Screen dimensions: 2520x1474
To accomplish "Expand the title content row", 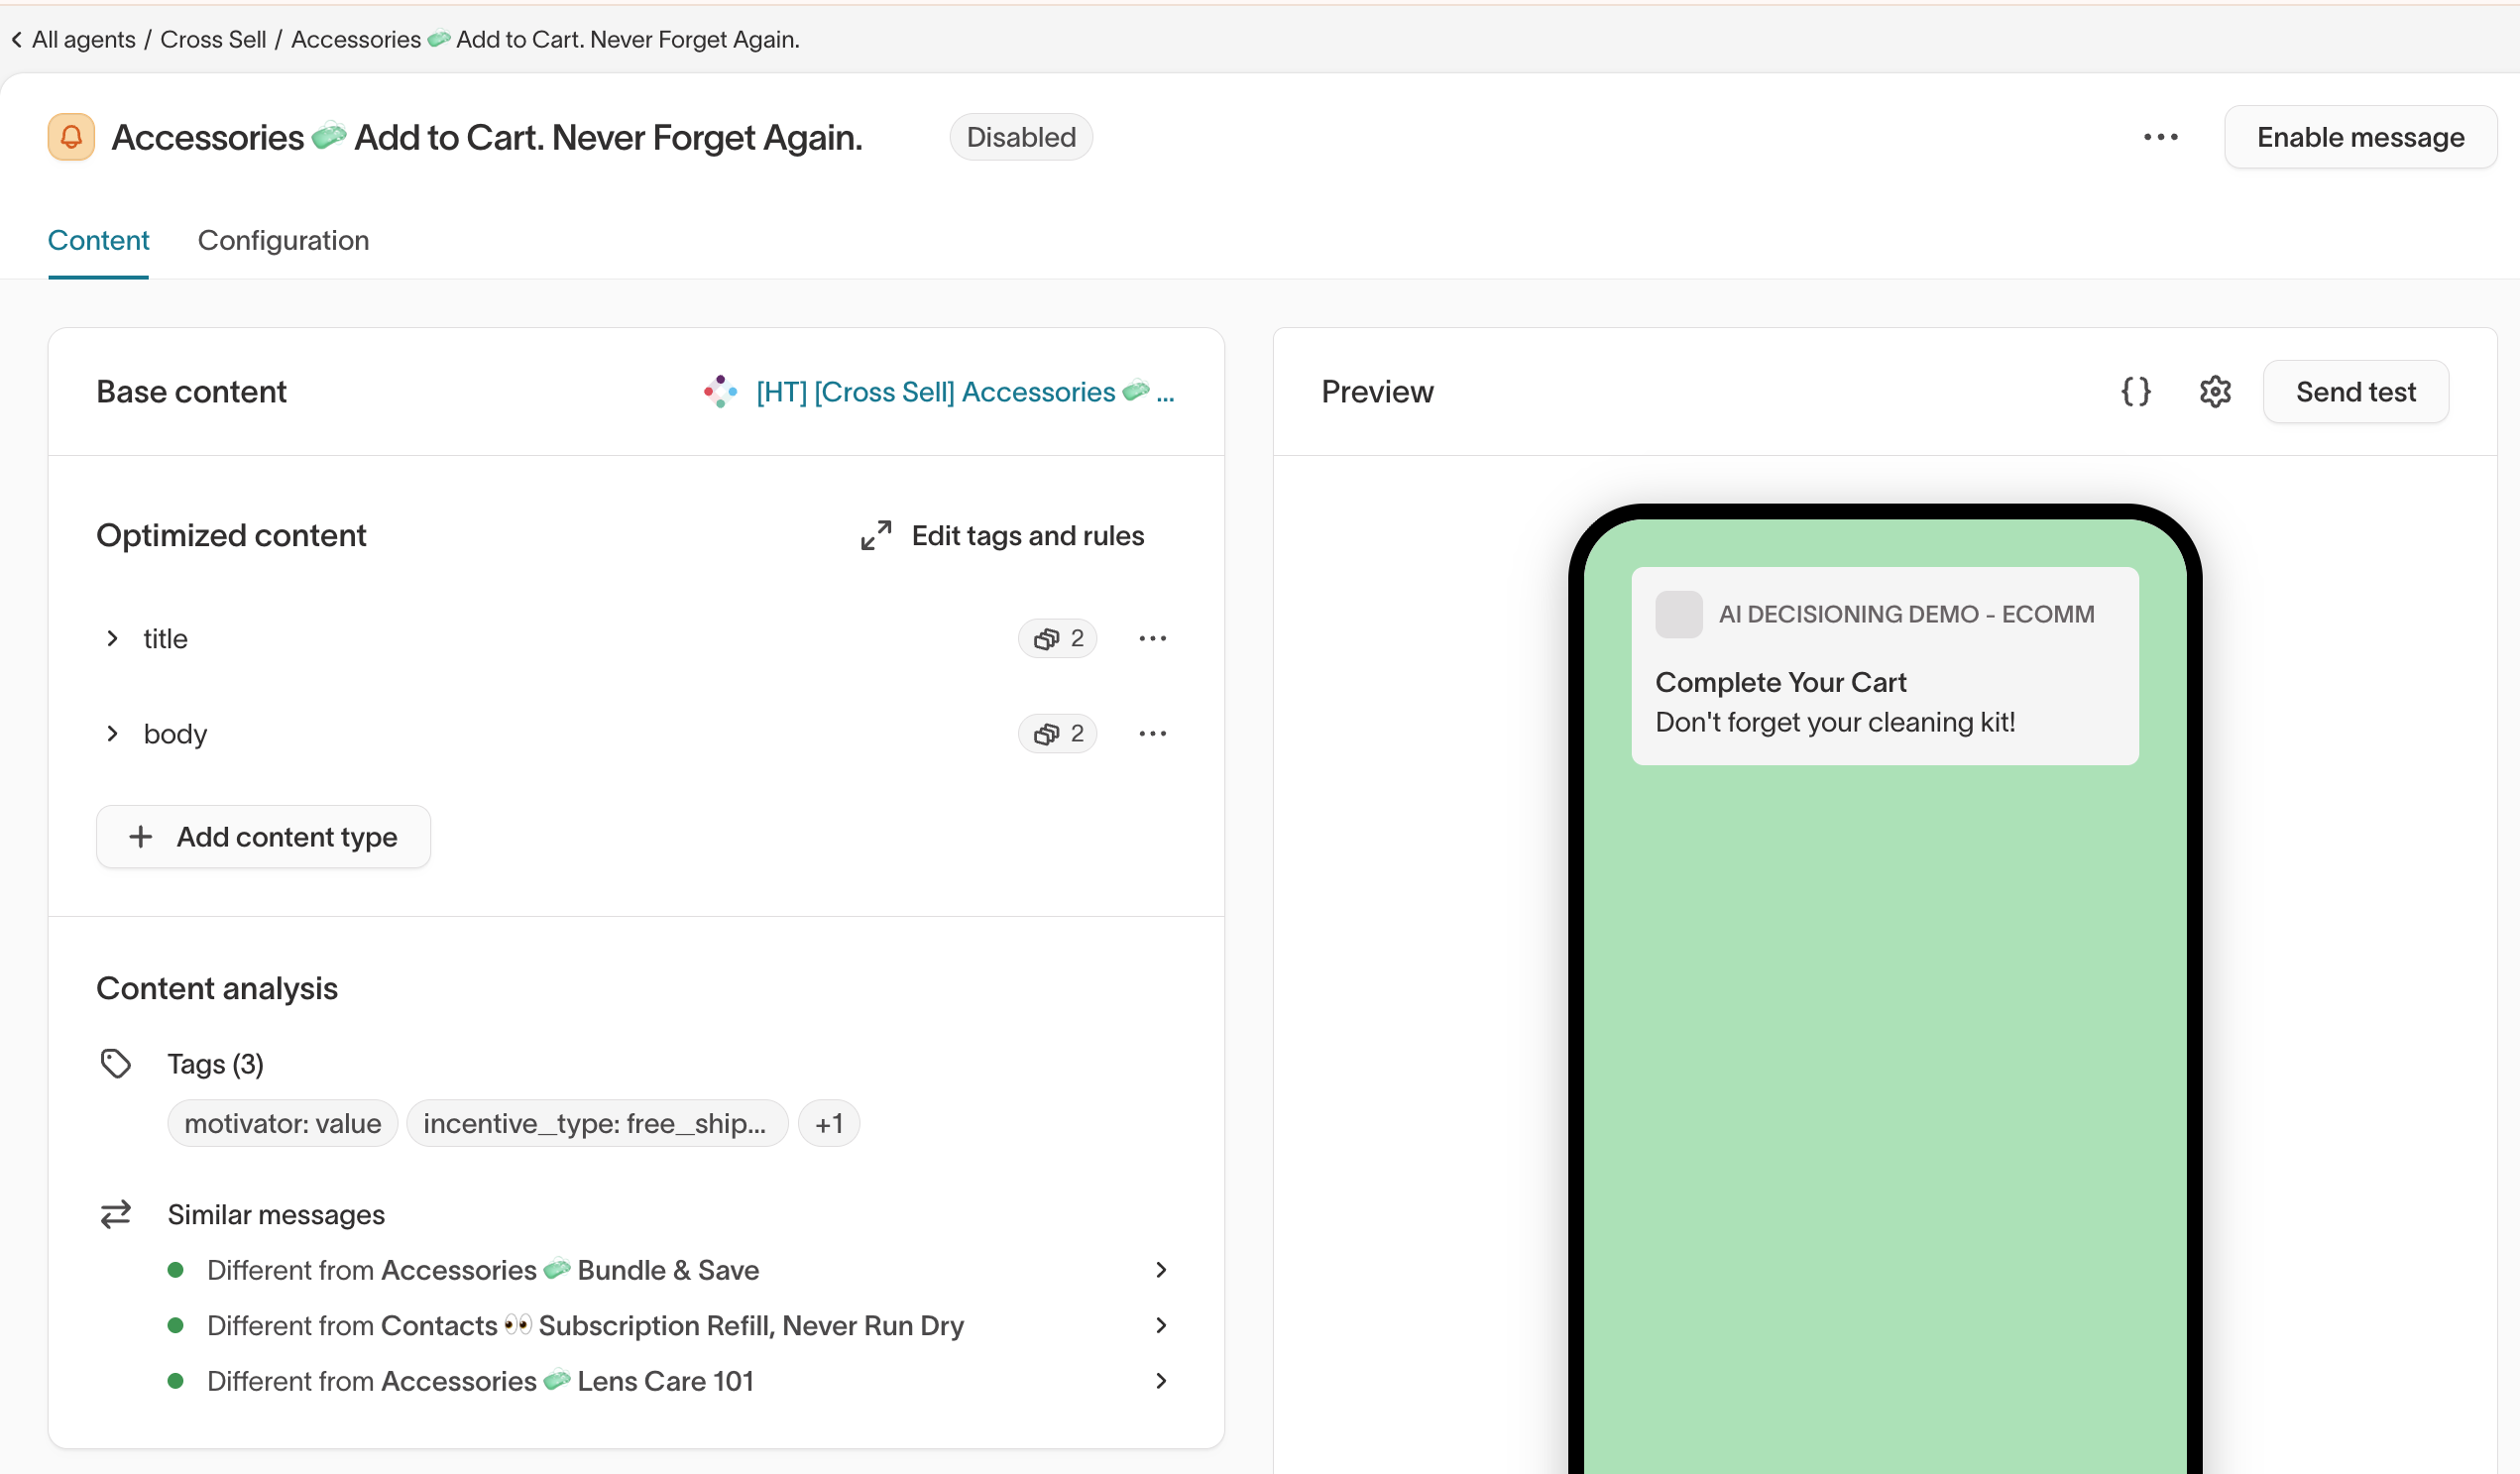I will coord(112,638).
